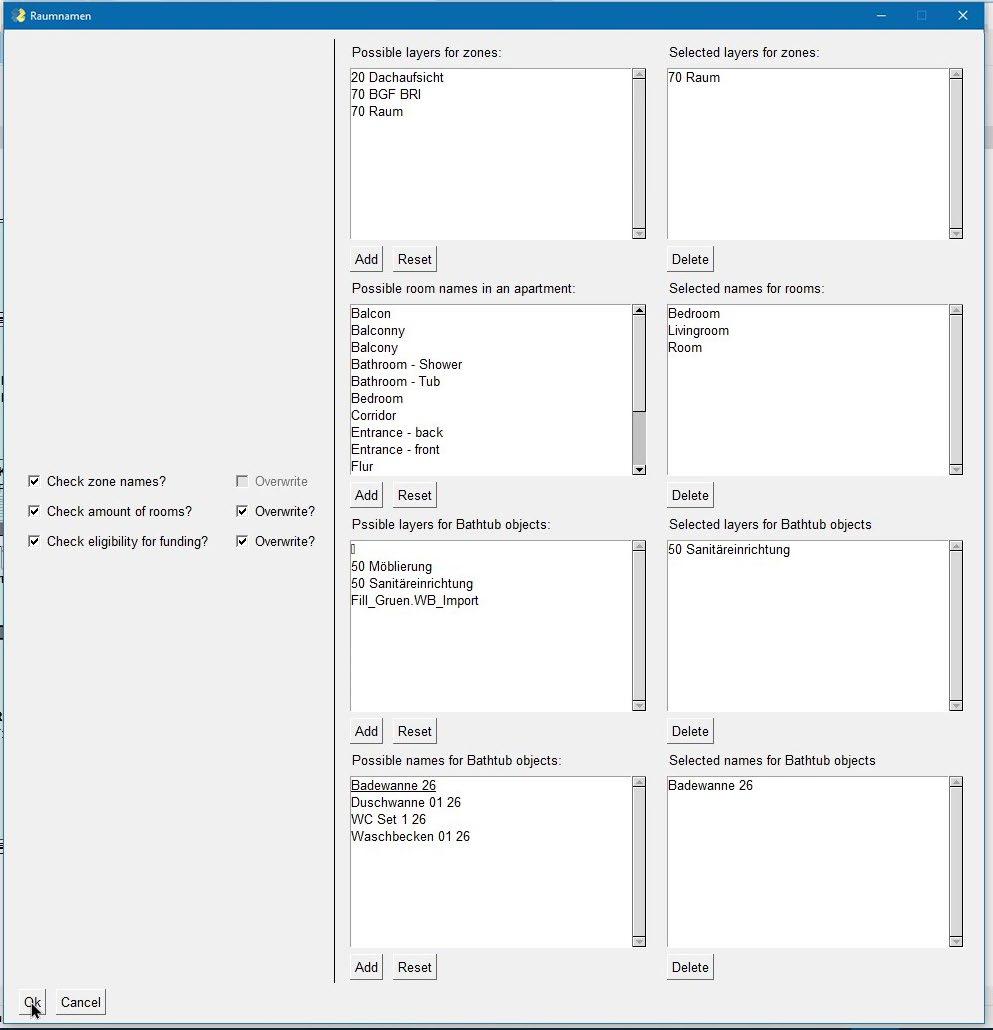Toggle the Check zone names checkbox
The image size is (993, 1030).
(34, 481)
